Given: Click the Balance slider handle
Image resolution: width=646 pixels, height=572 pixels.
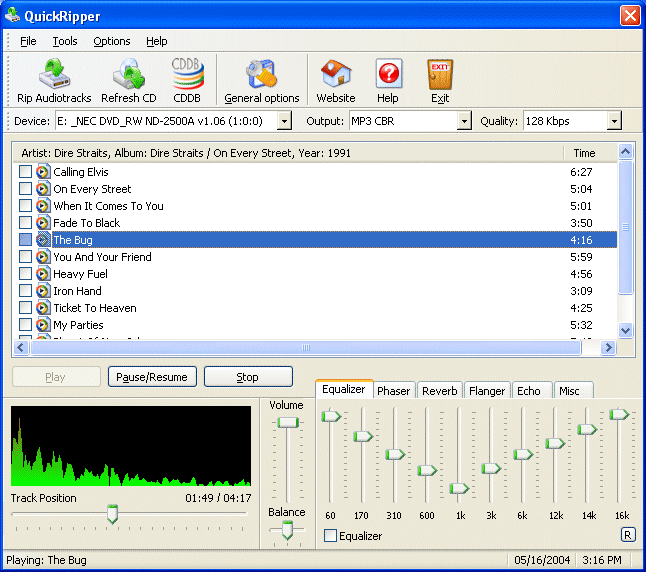Looking at the screenshot, I should point(287,530).
